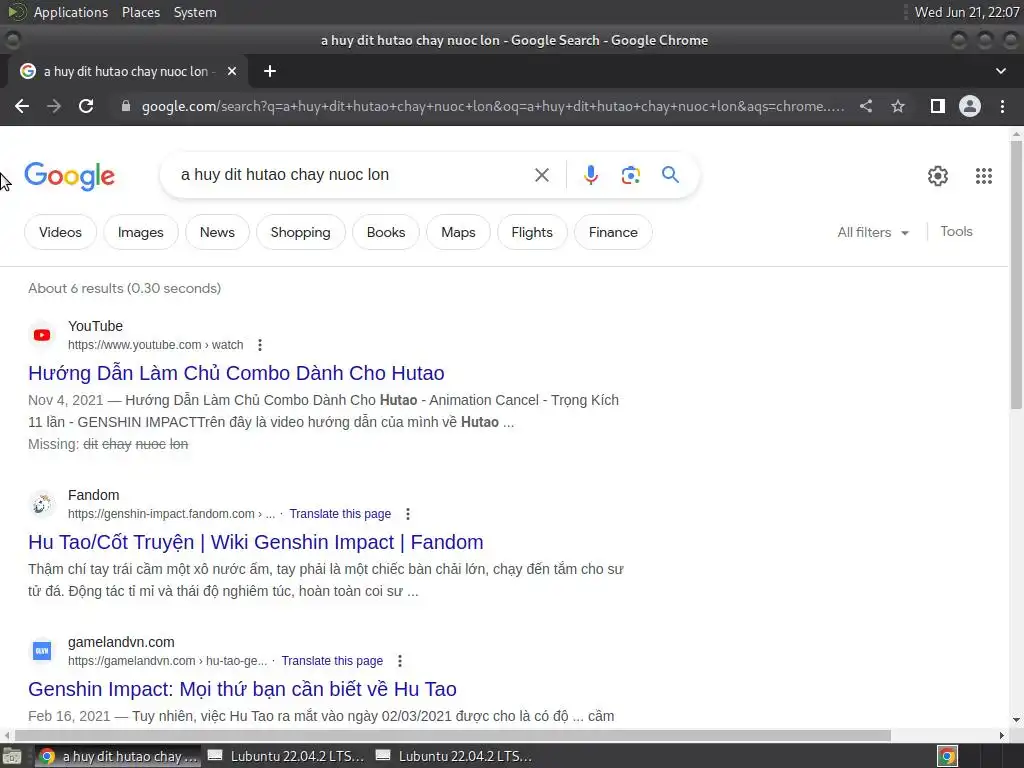Open more options for gamelandvn.com result
Image resolution: width=1024 pixels, height=768 pixels.
[400, 661]
